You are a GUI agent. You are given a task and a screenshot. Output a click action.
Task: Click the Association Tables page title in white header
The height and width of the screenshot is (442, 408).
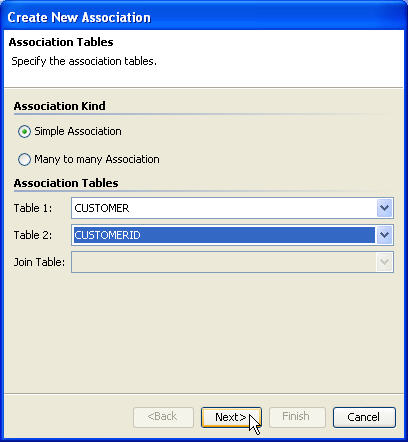61,42
